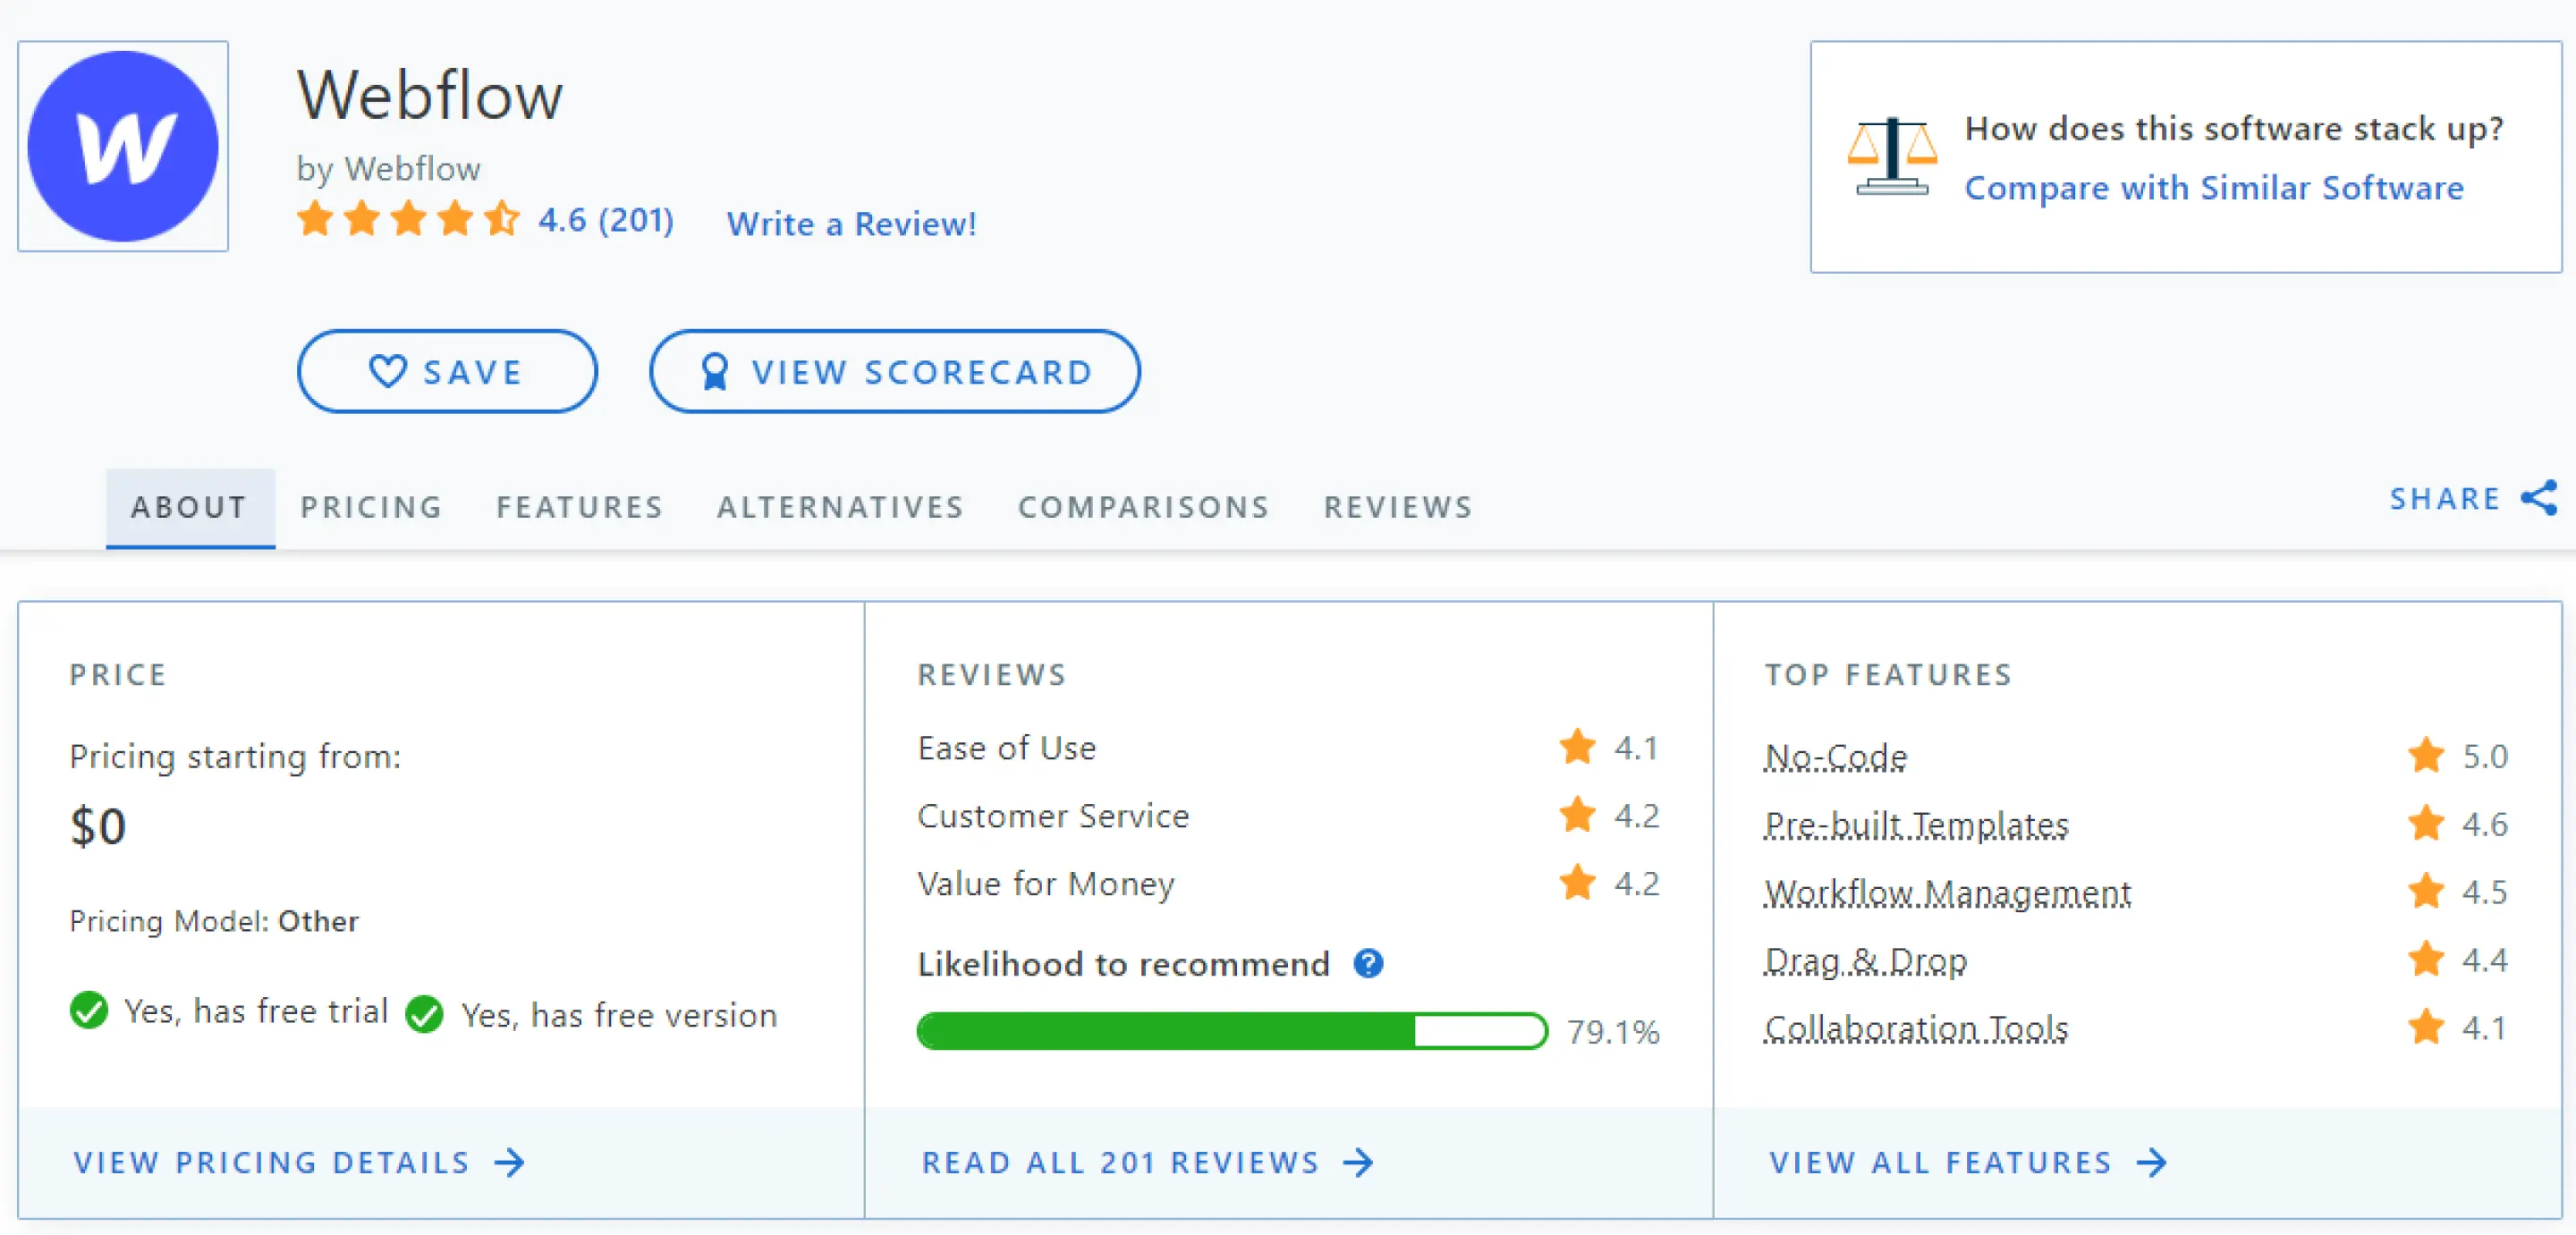Click the No-Code feature link

click(1835, 756)
